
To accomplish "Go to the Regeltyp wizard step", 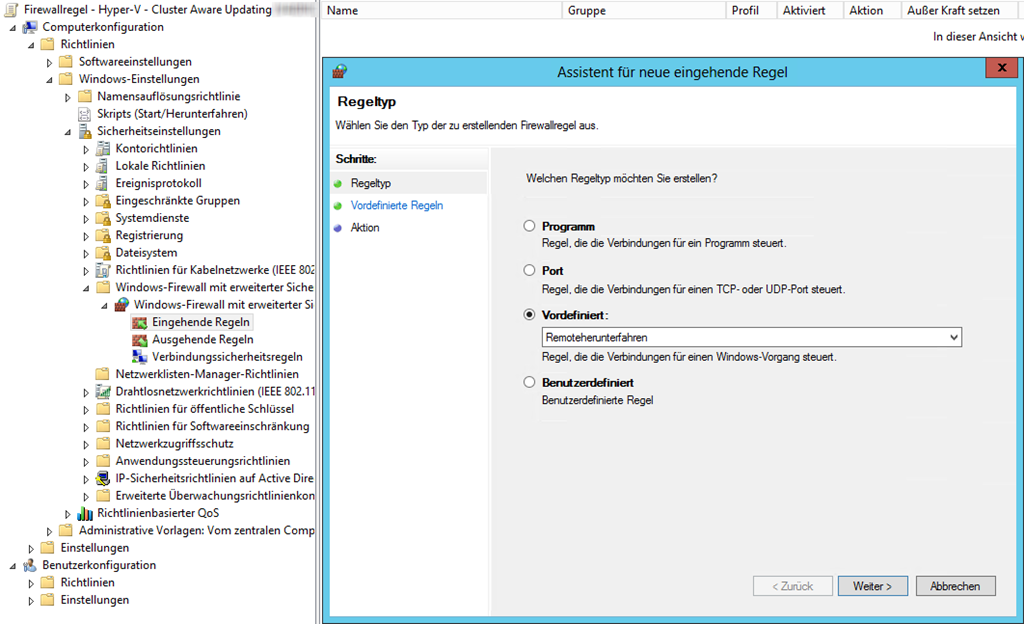I will 370,183.
